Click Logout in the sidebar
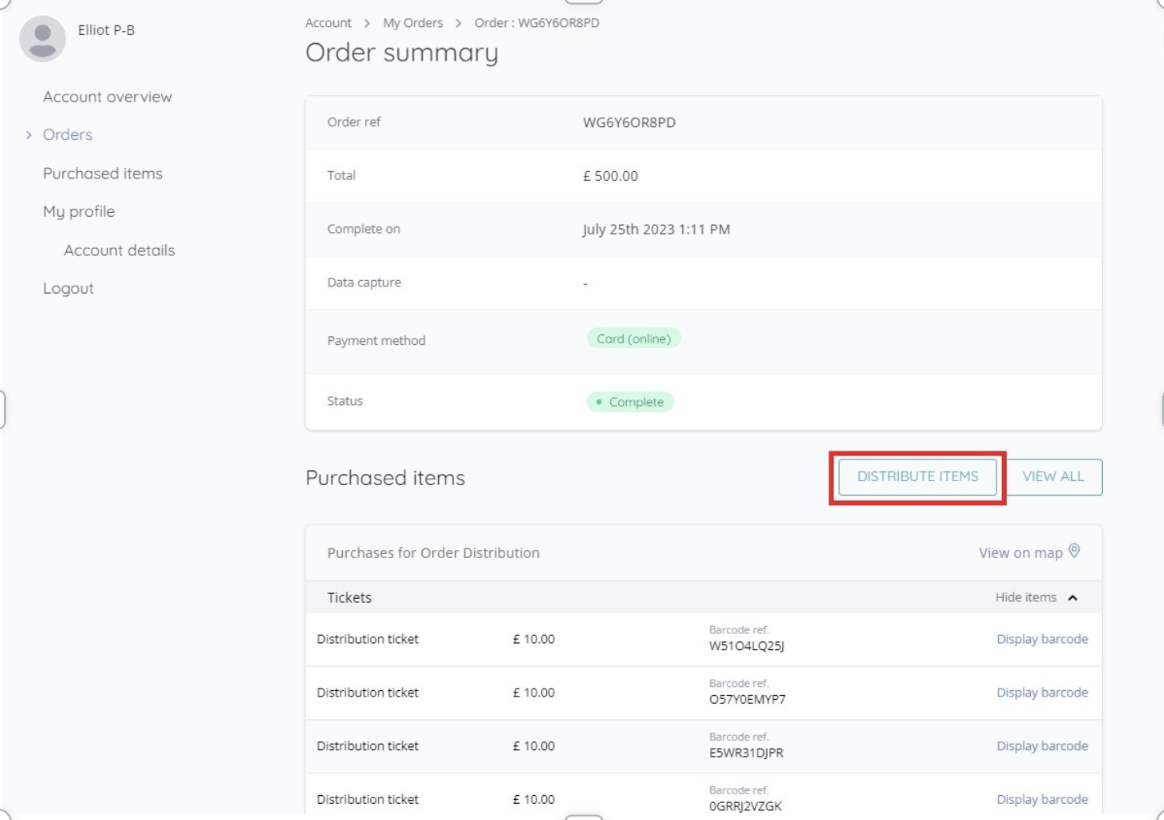1164x820 pixels. coord(68,289)
